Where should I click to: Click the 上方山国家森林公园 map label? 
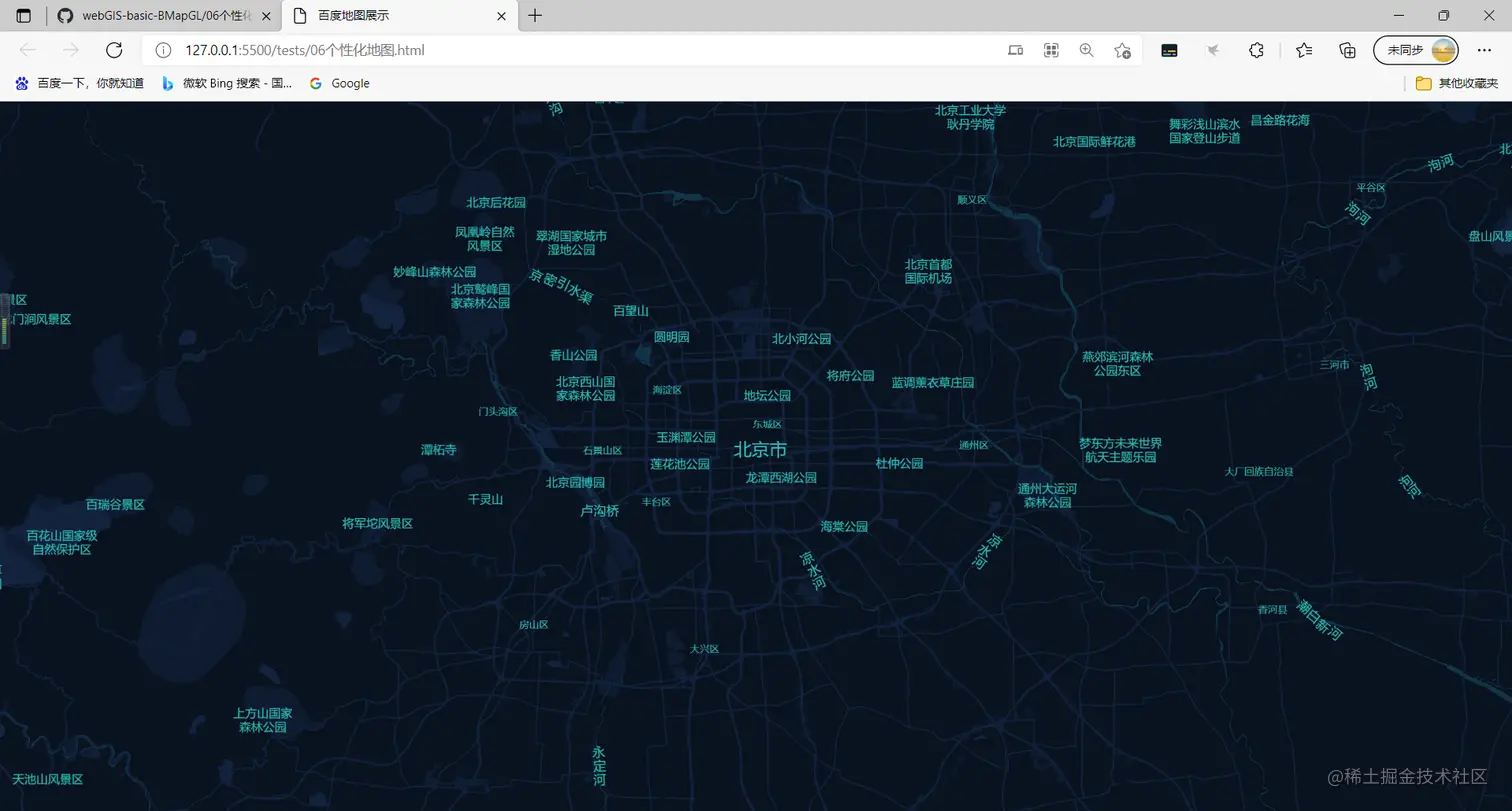click(263, 720)
